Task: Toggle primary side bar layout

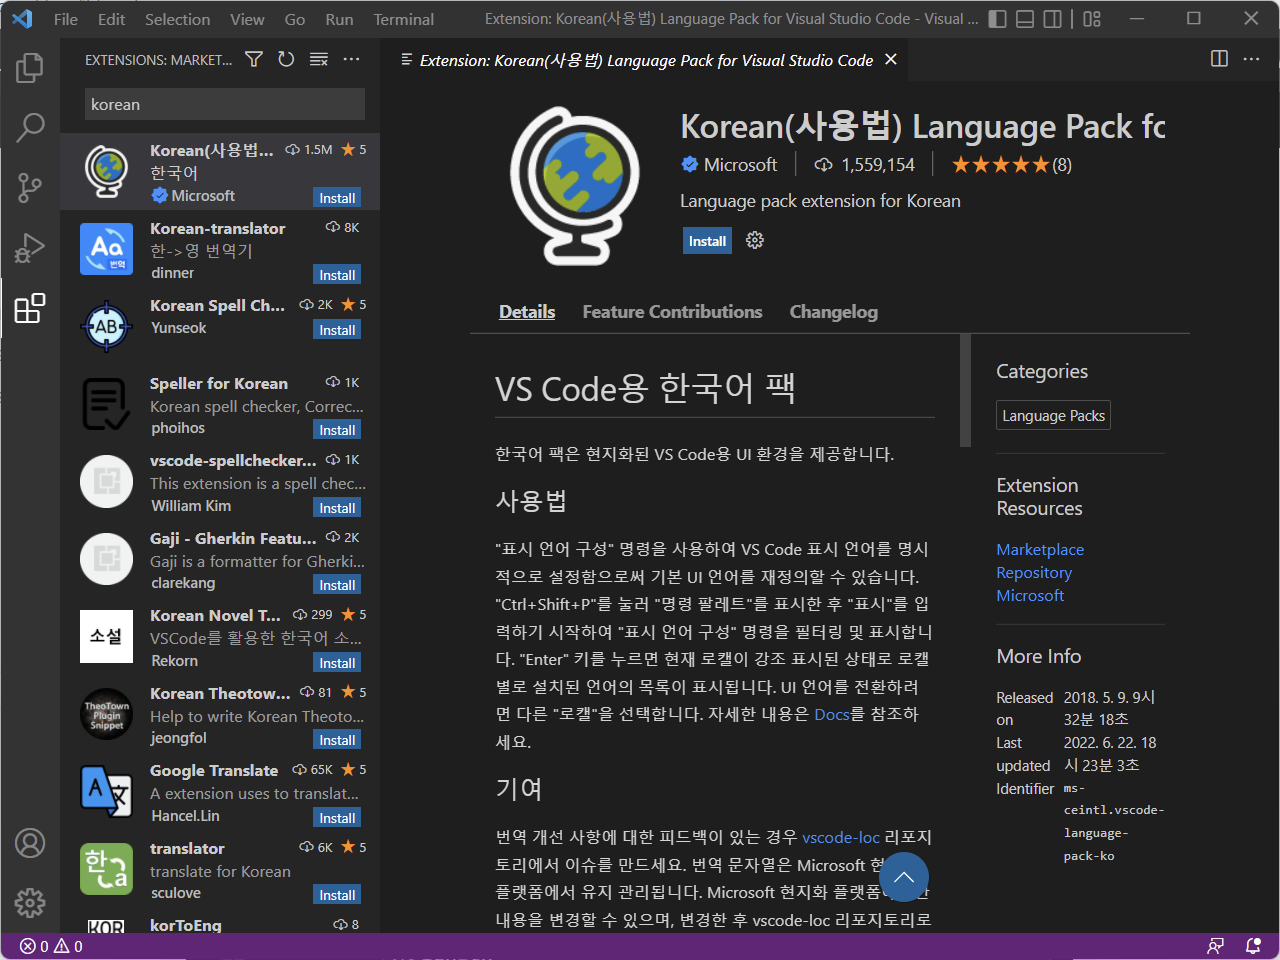Action: tap(997, 19)
